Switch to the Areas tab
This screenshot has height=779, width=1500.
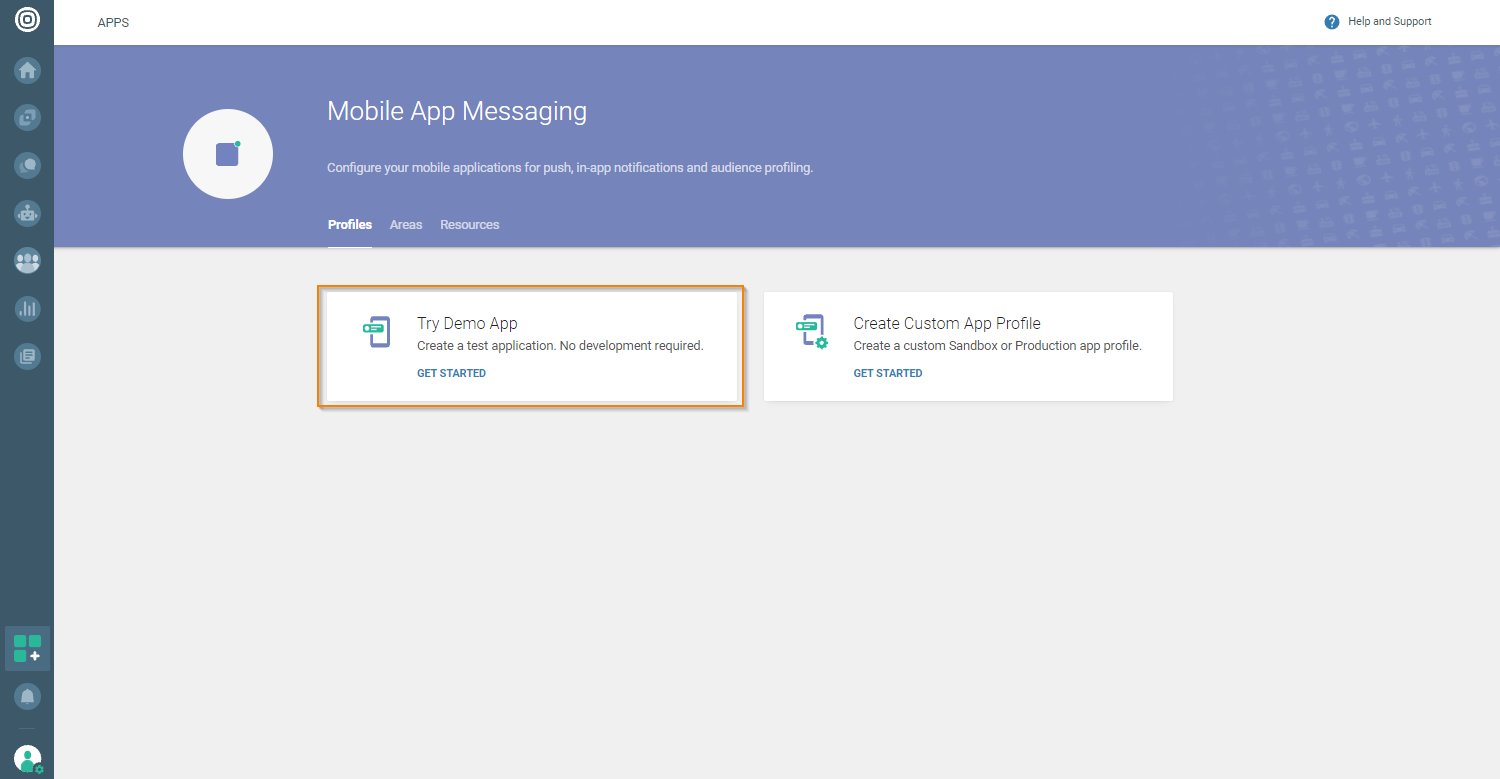click(x=406, y=225)
